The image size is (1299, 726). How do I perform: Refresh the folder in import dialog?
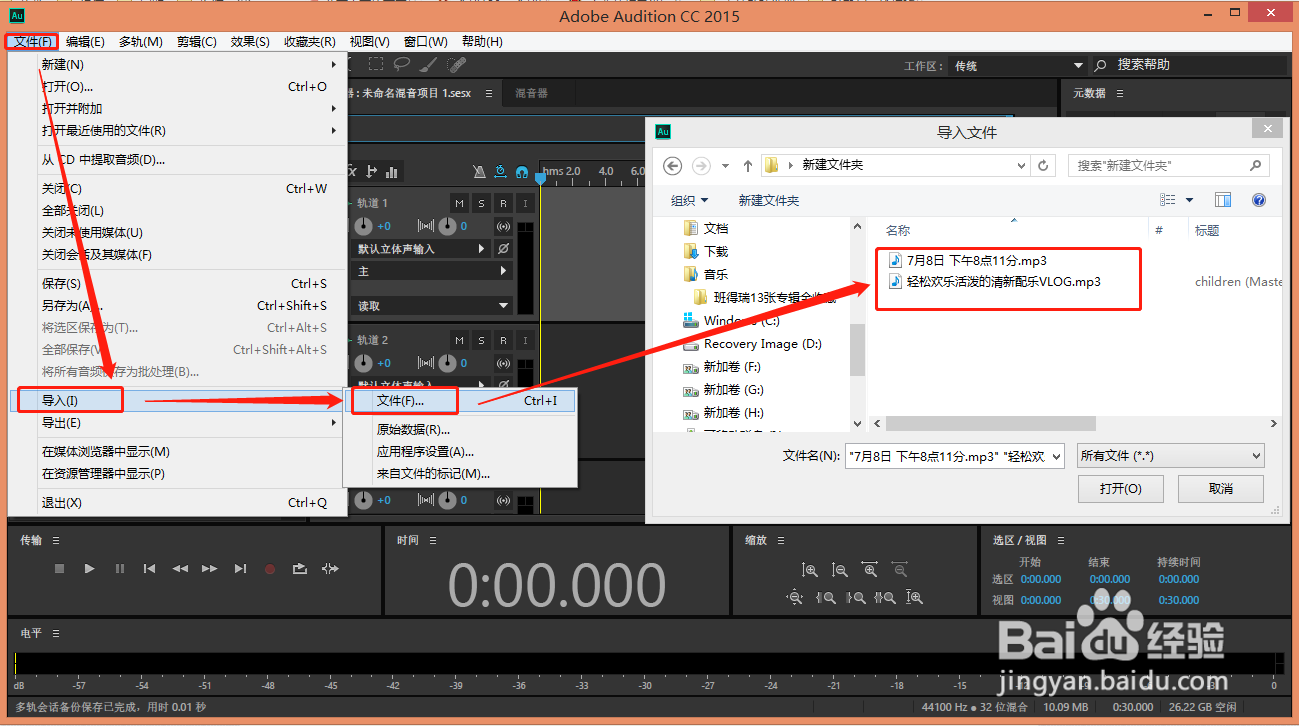1044,165
